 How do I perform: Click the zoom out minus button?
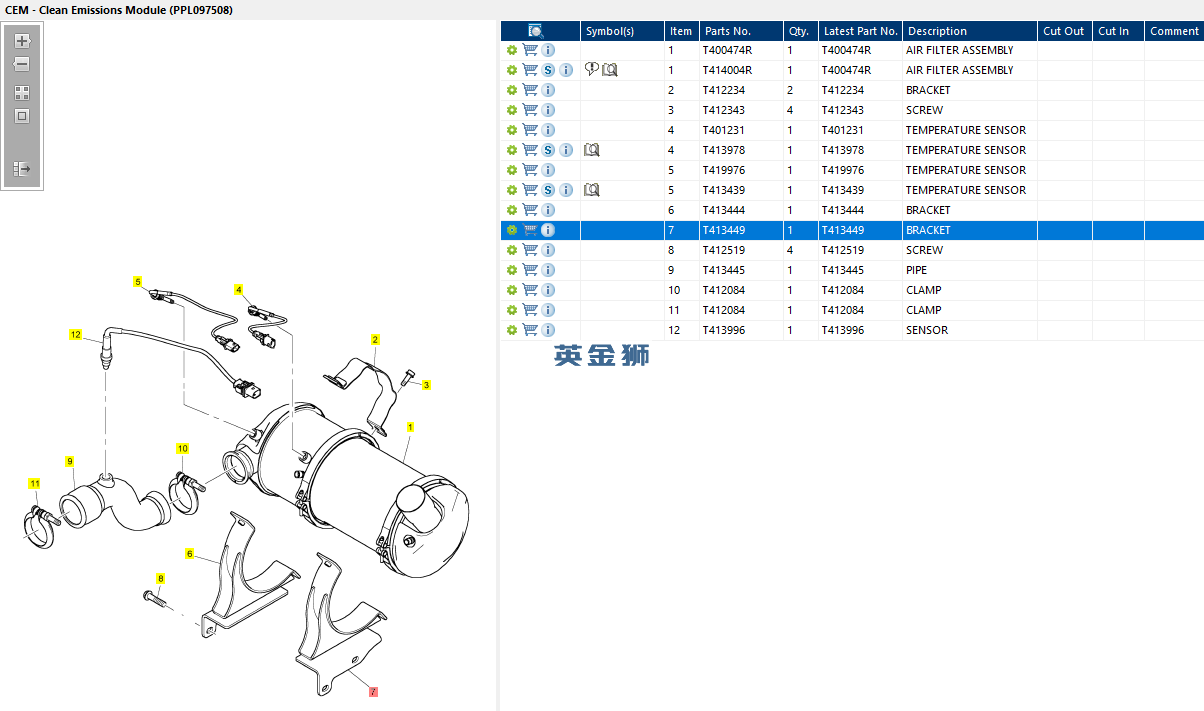tap(22, 64)
